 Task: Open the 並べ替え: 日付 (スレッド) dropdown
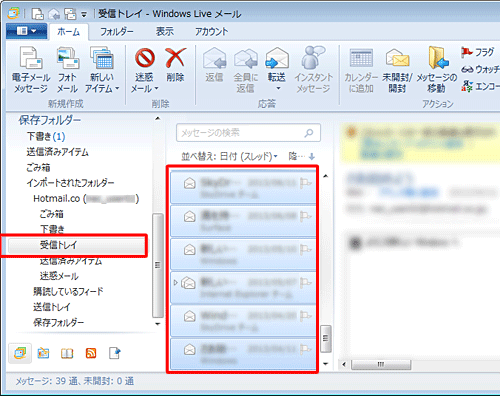click(229, 156)
